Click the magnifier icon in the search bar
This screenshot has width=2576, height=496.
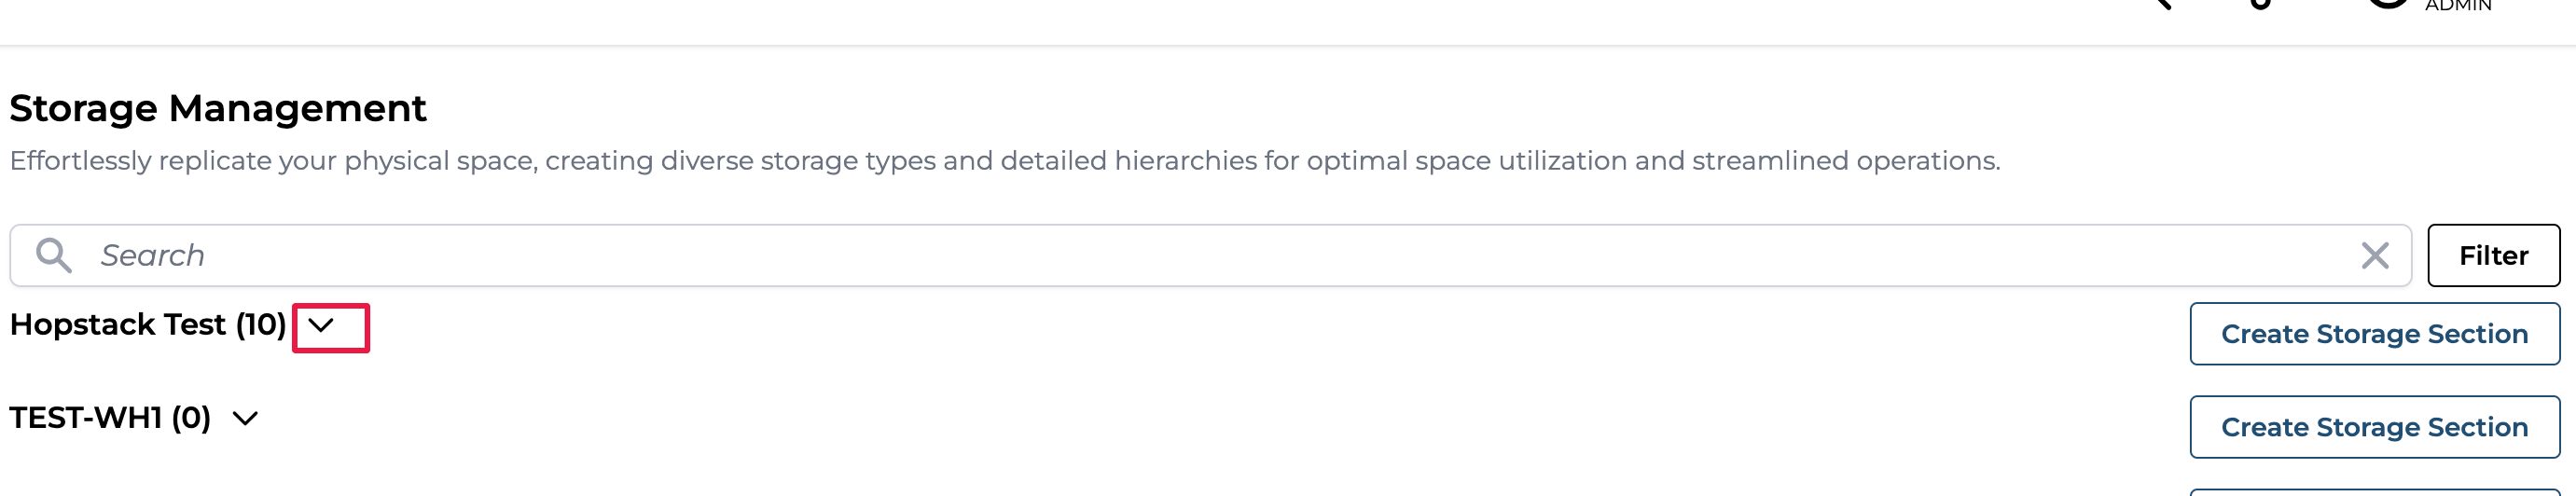(53, 255)
